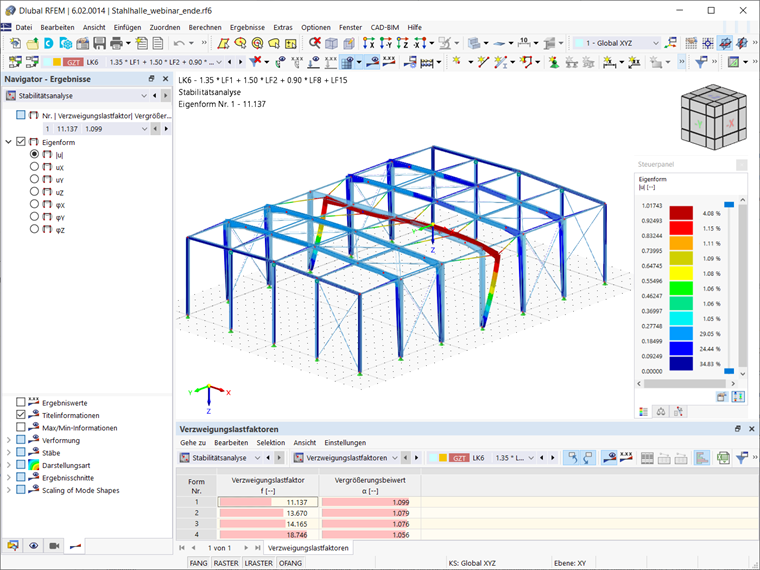Image resolution: width=760 pixels, height=570 pixels.
Task: Click the filter funnel icon in second toolbar
Action: pos(255,62)
